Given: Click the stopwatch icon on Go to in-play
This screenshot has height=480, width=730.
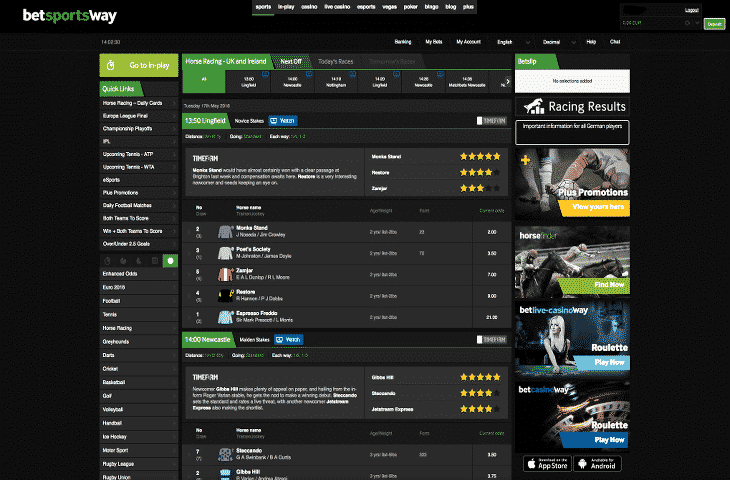Looking at the screenshot, I should [x=110, y=65].
